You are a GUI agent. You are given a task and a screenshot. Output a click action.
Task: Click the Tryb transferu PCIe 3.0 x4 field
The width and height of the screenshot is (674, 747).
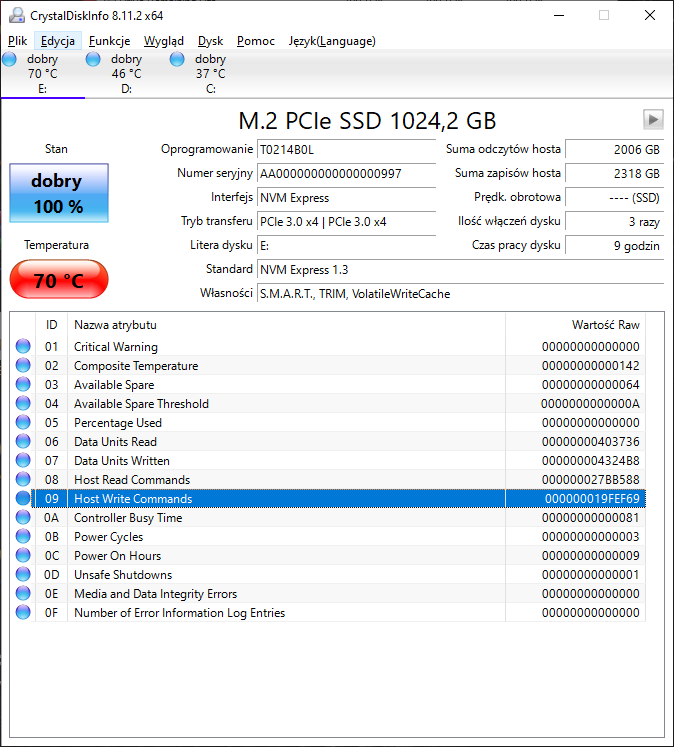pos(346,222)
